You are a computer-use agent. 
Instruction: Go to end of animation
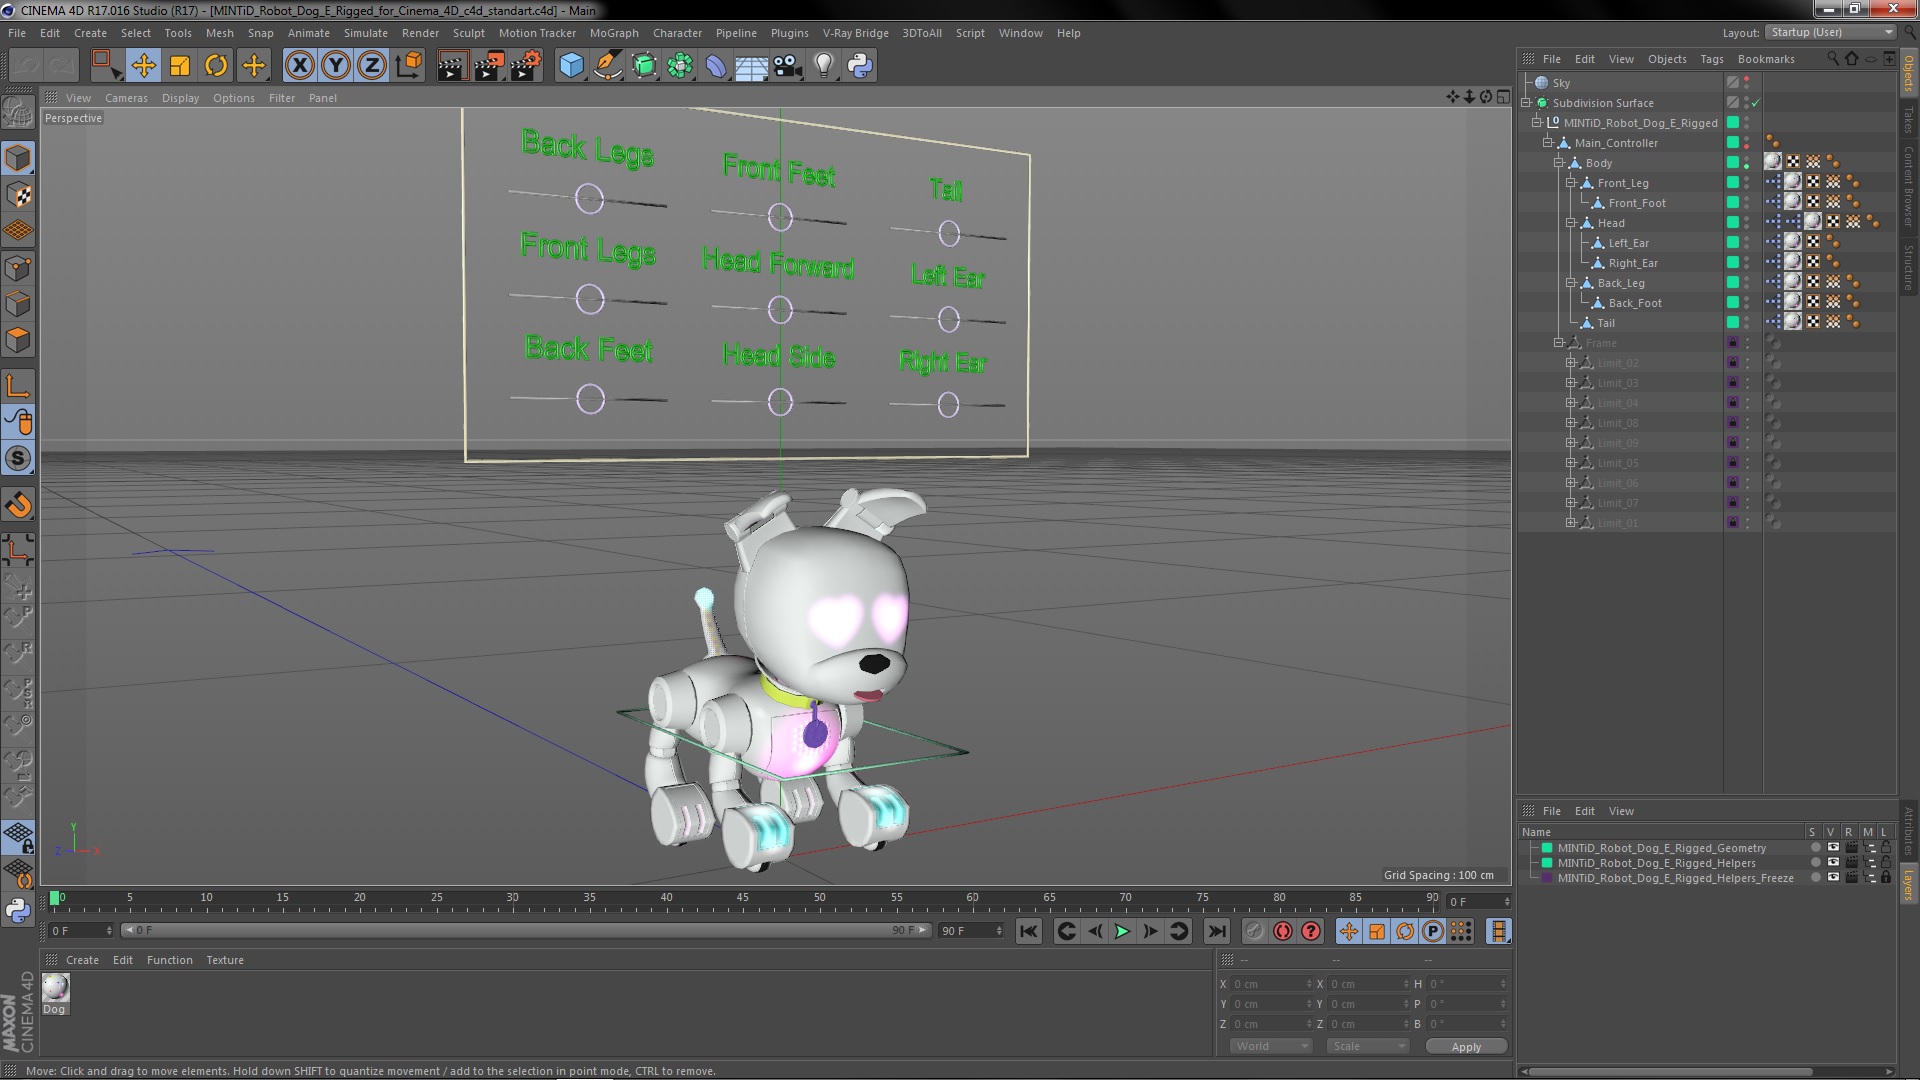pyautogui.click(x=1216, y=931)
